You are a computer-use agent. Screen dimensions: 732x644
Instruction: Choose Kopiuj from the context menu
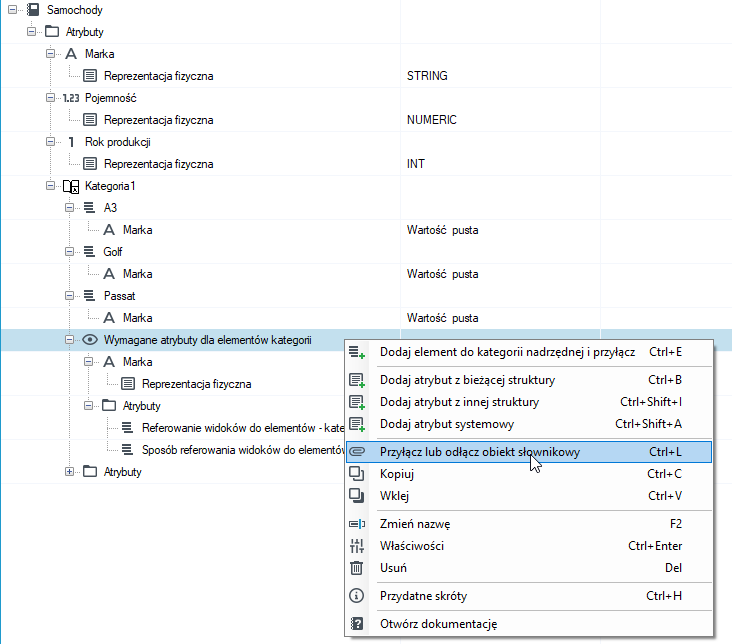[x=529, y=474]
